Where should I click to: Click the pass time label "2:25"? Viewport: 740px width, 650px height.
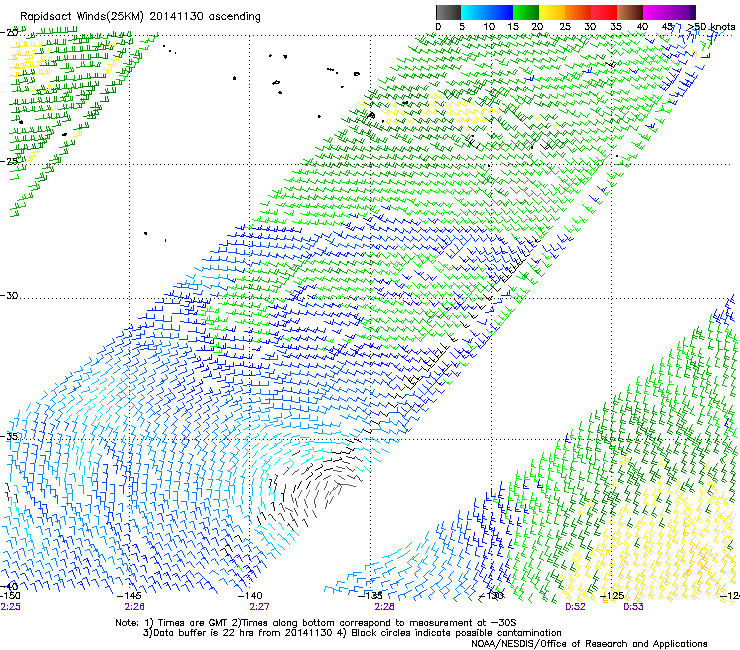[x=10, y=607]
